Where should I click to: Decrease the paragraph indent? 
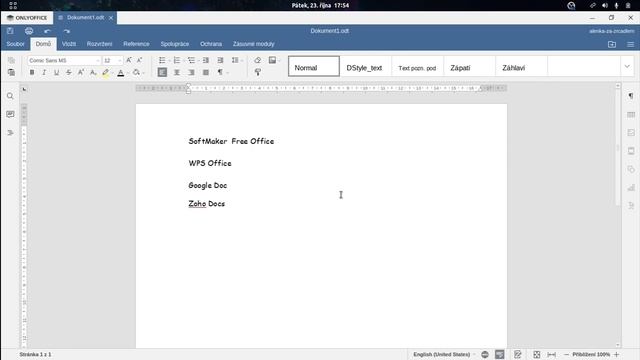[206, 60]
